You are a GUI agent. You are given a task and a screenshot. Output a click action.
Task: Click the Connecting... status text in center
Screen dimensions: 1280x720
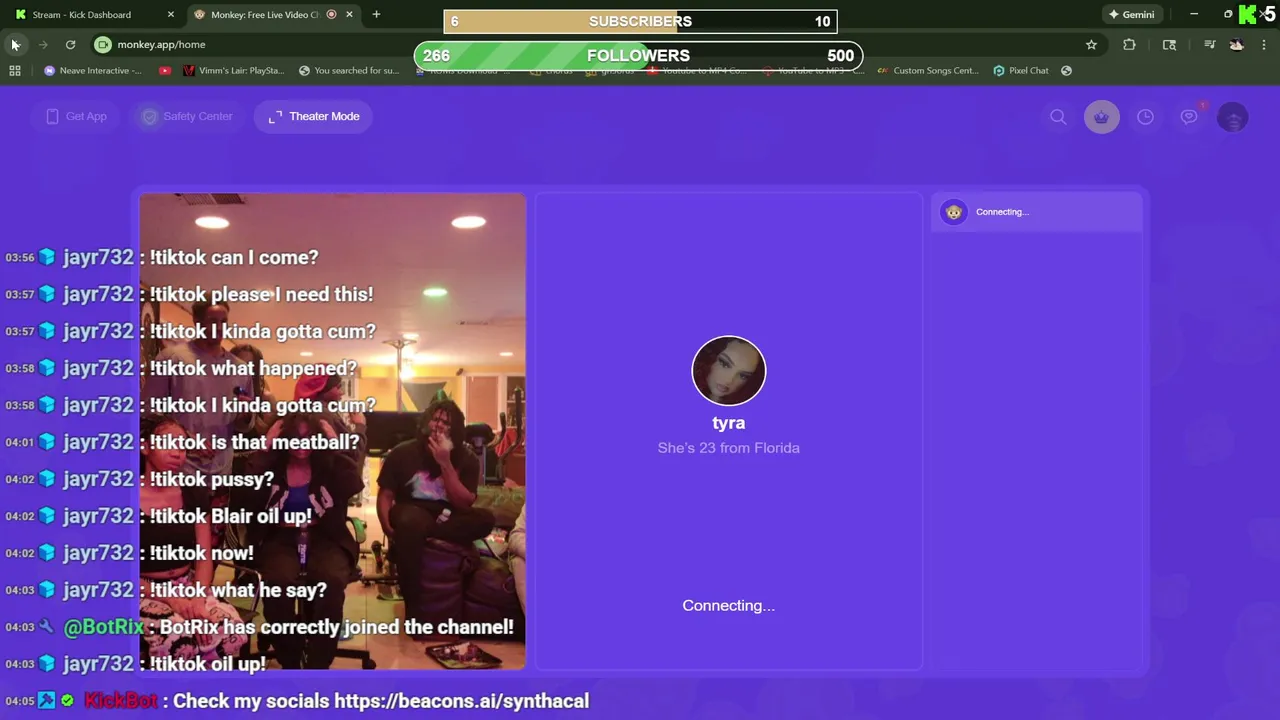point(728,605)
